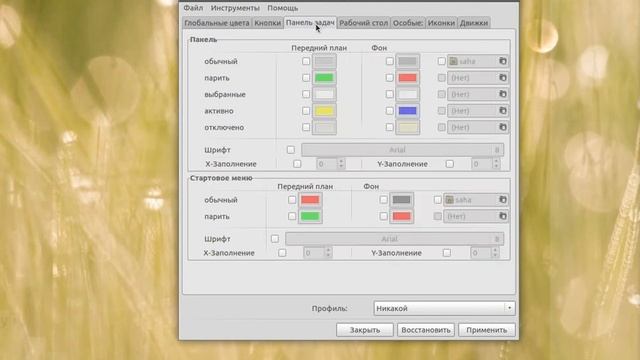
Task: Enable Панель парить foreground checkbox
Action: coord(306,78)
